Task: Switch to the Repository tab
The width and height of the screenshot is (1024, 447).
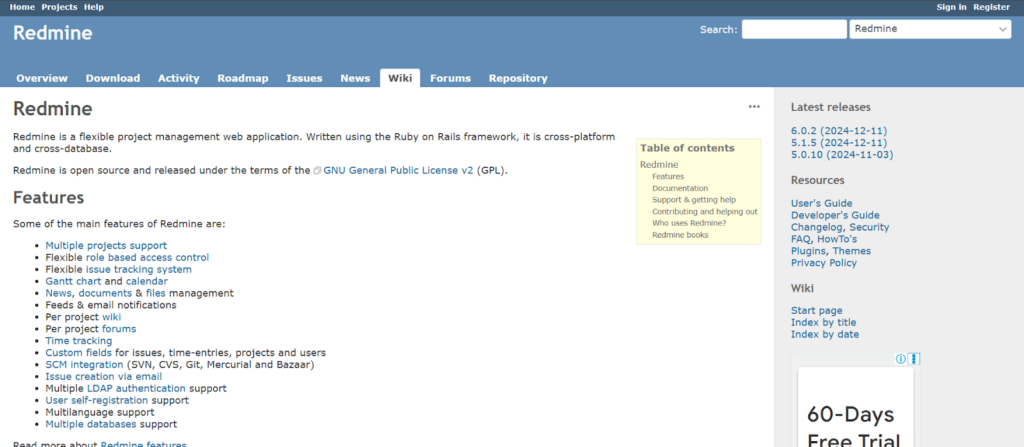Action: pos(518,78)
